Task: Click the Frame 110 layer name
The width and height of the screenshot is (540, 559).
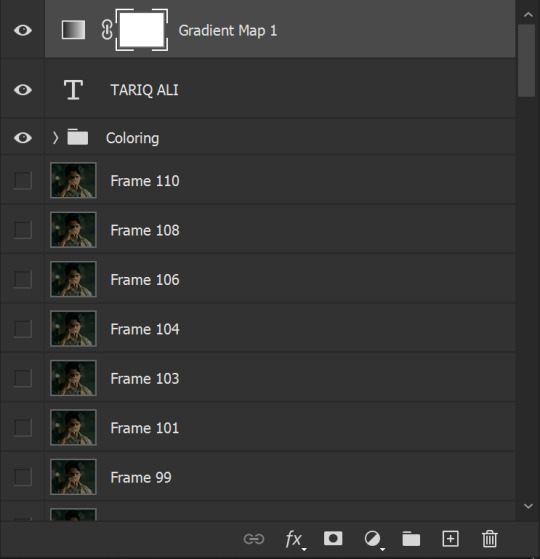Action: [145, 181]
